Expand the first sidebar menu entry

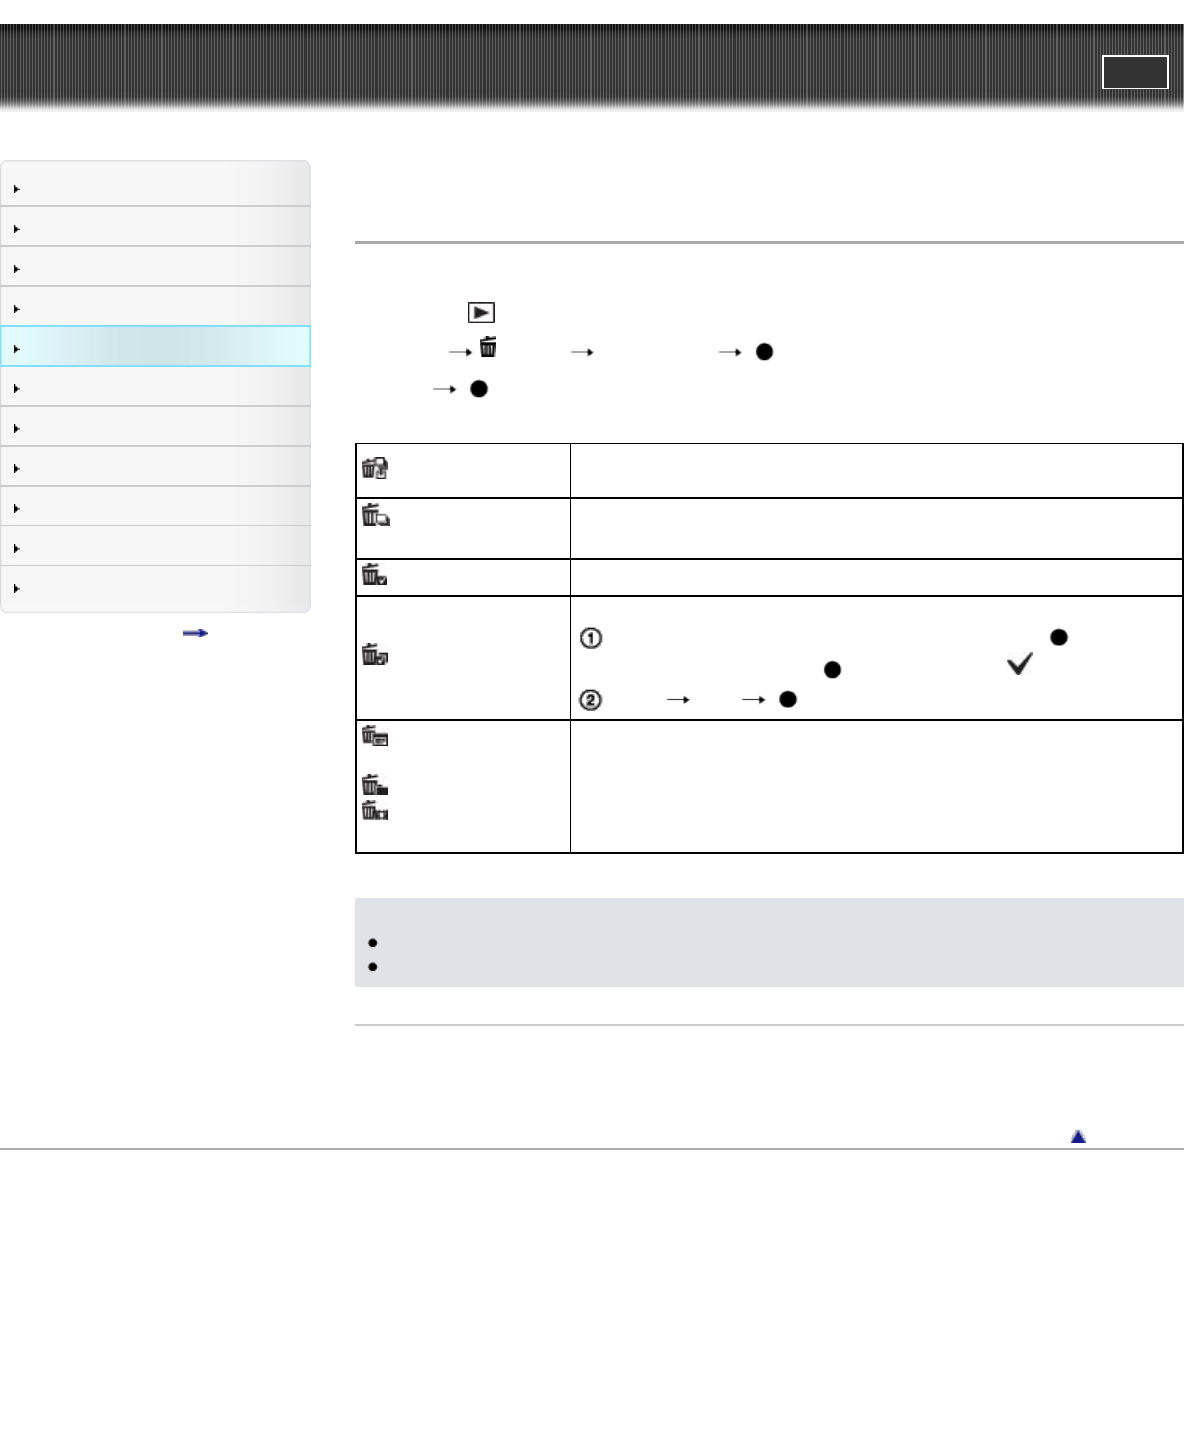155,188
